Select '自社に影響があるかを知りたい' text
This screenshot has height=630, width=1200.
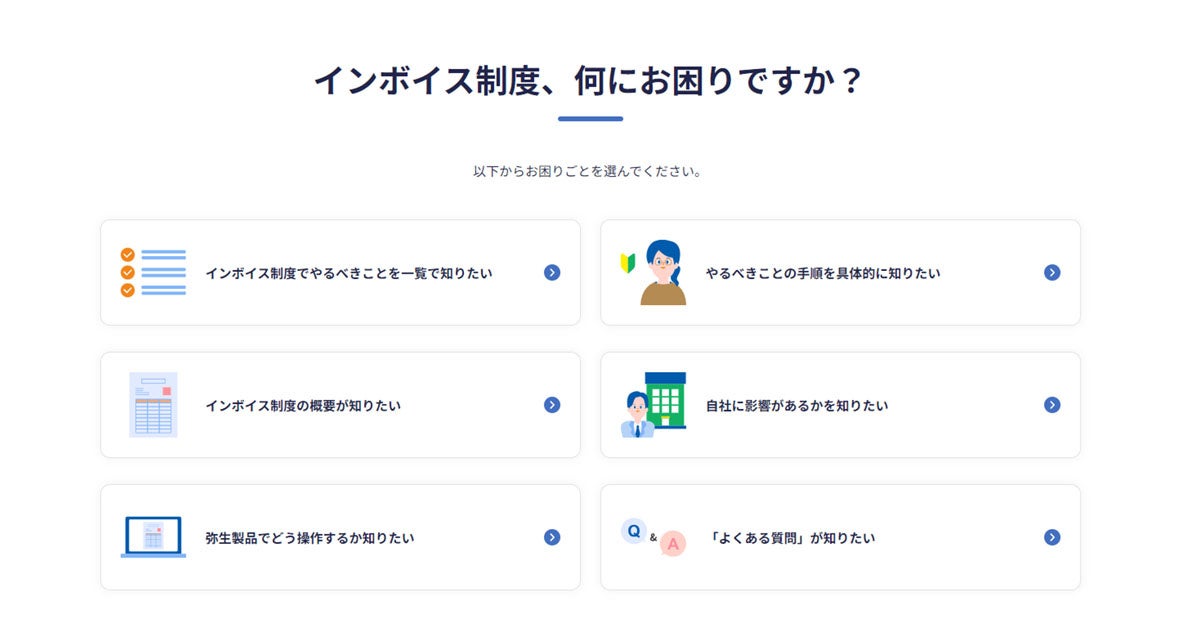pos(796,406)
